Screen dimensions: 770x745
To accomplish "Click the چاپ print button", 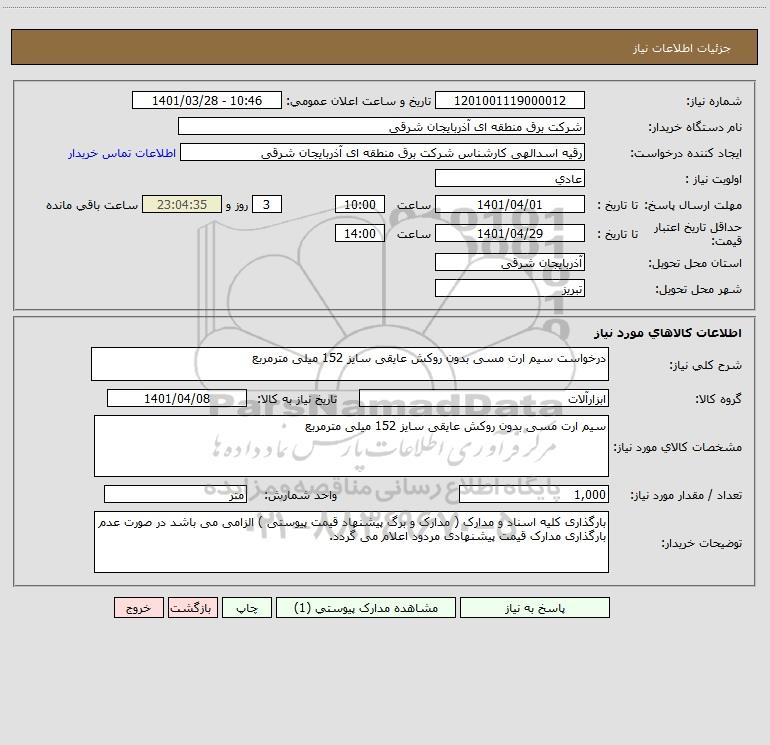I will [x=247, y=607].
